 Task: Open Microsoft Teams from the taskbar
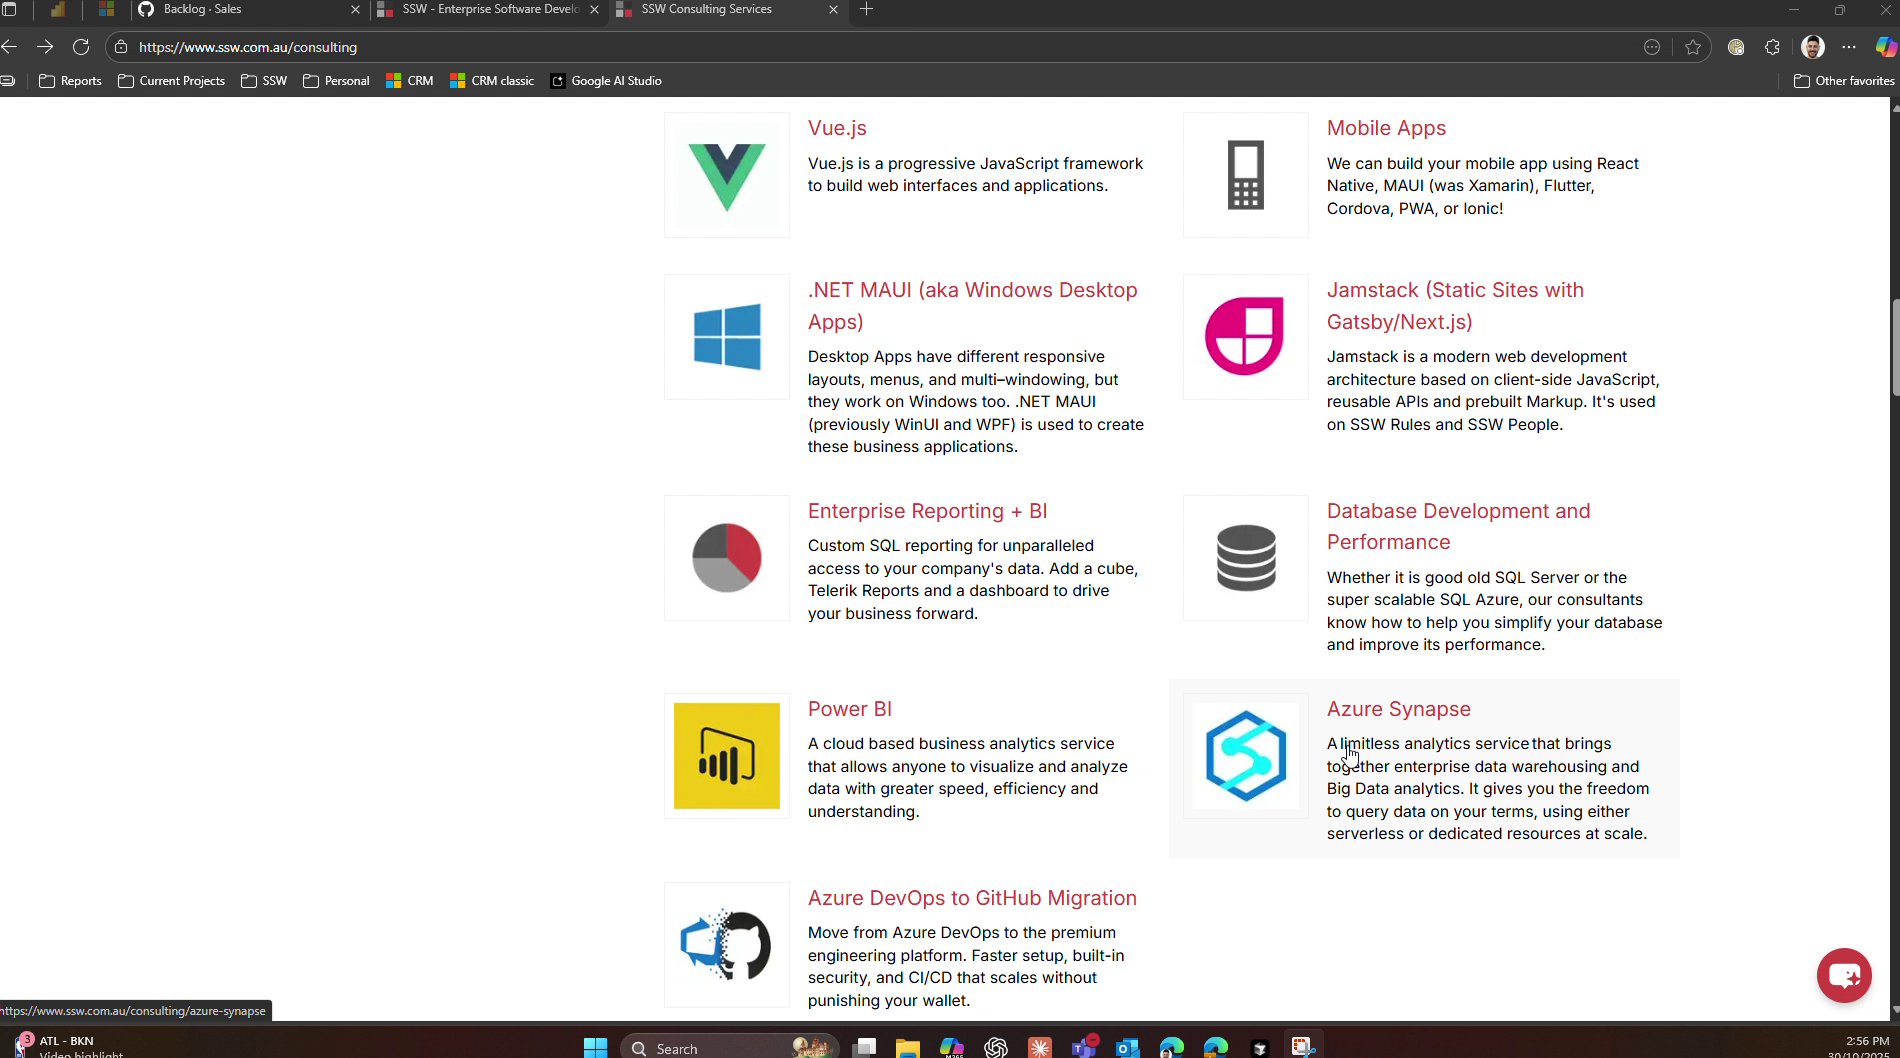tap(1083, 1047)
